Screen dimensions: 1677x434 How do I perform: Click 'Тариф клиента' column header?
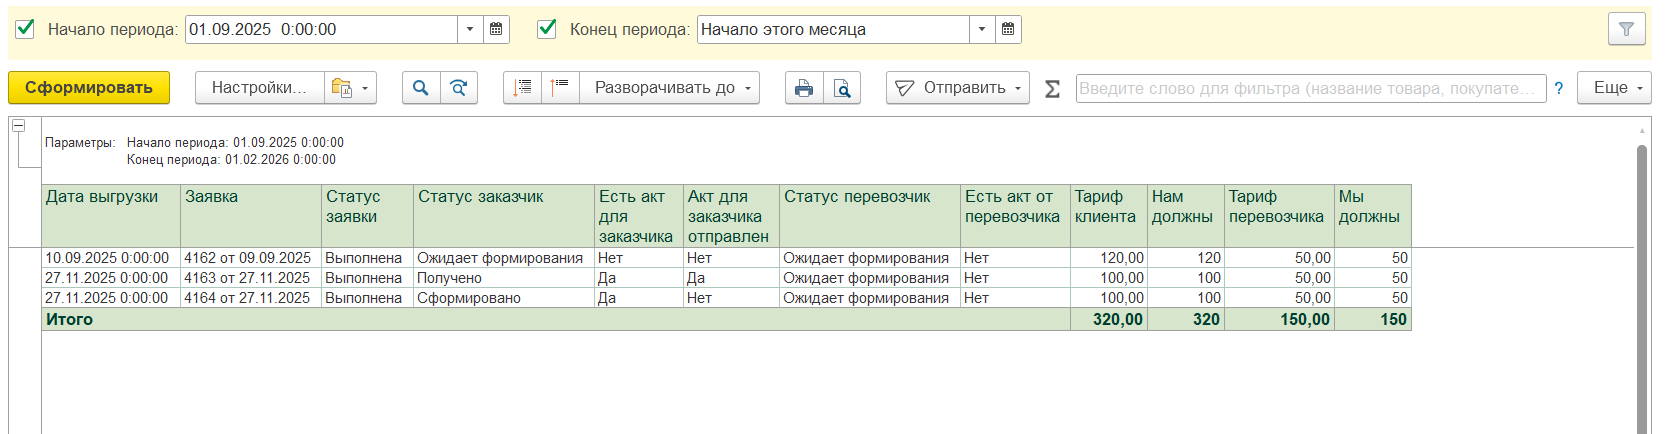pos(1109,215)
